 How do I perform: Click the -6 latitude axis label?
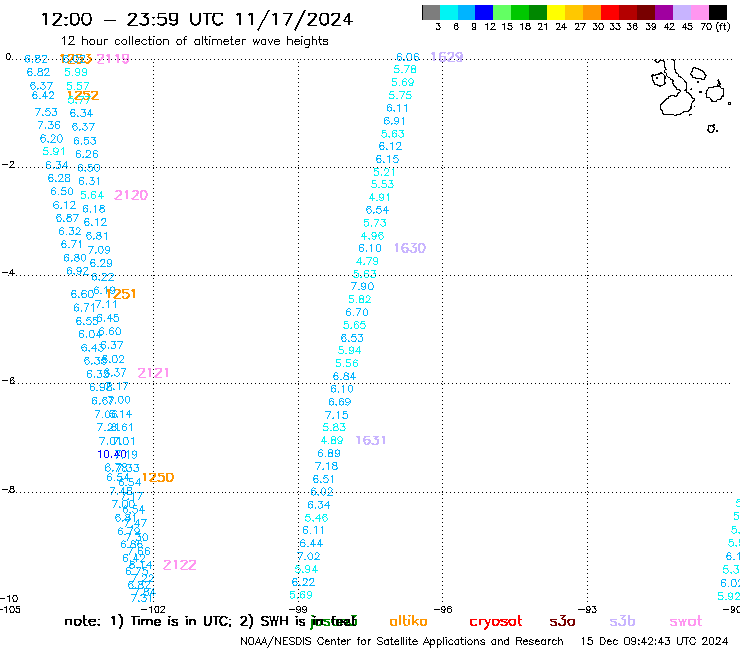[x=8, y=380]
